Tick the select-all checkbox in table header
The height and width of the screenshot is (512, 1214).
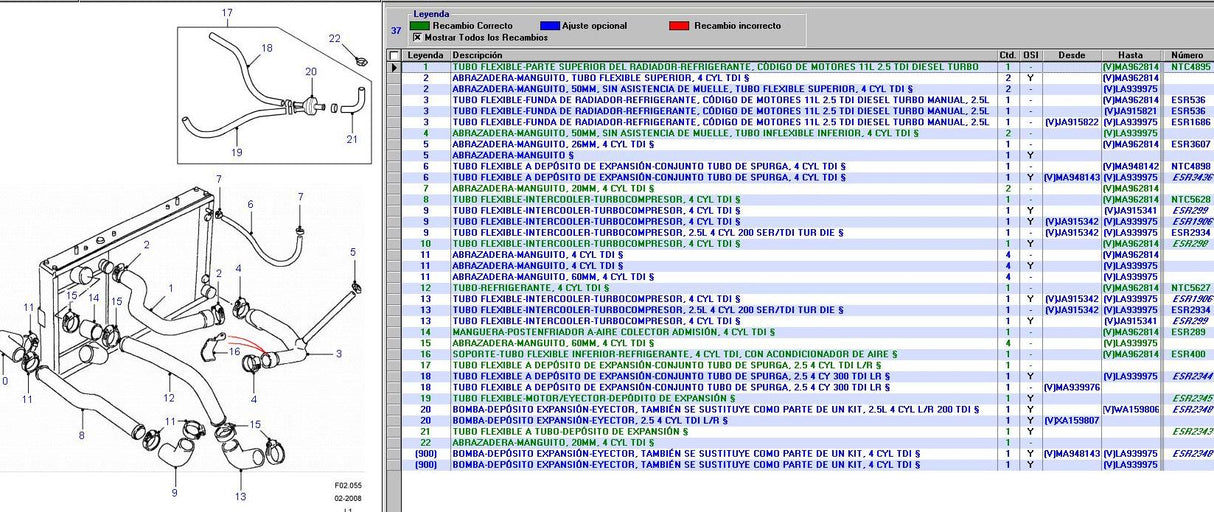click(x=394, y=56)
